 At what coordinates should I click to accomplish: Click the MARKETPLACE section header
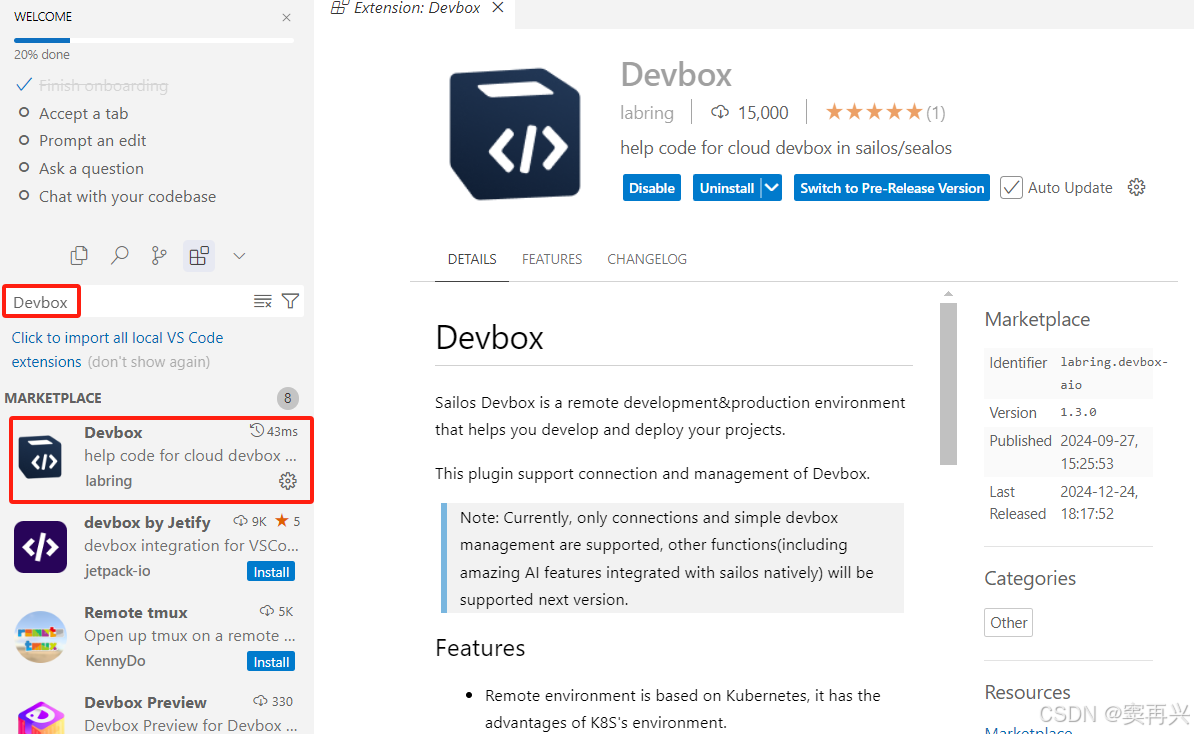[x=53, y=398]
